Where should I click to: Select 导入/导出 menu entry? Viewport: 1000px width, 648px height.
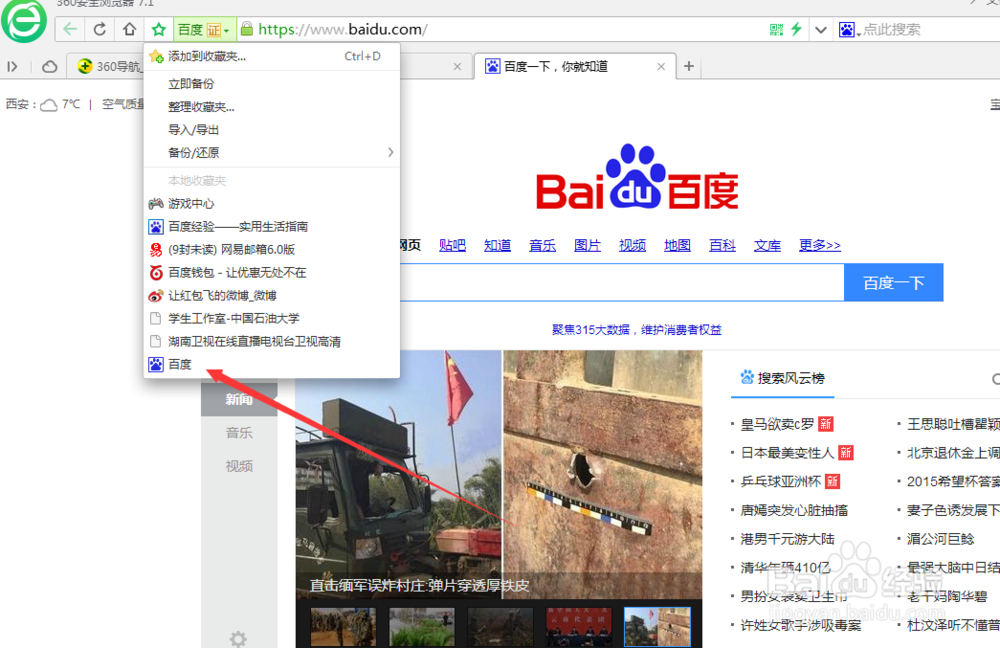click(x=272, y=129)
